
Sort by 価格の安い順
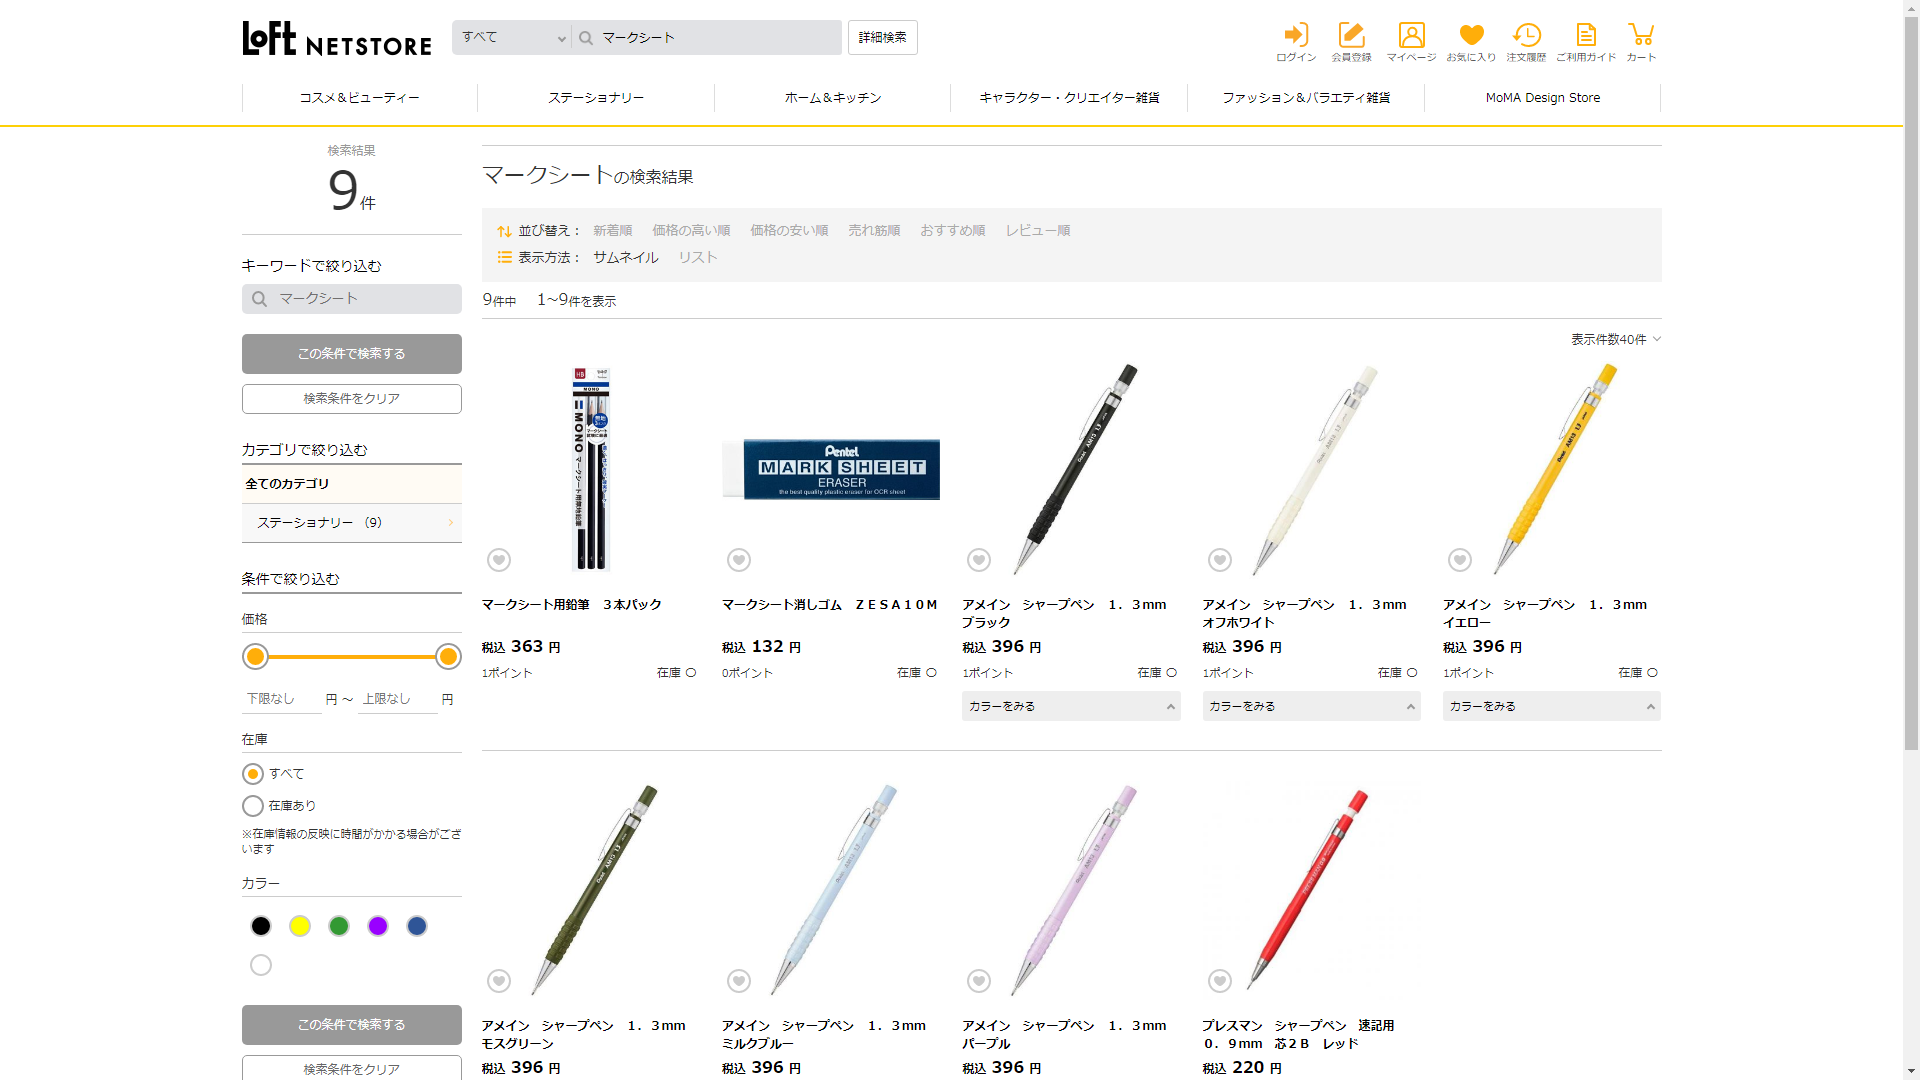click(789, 231)
